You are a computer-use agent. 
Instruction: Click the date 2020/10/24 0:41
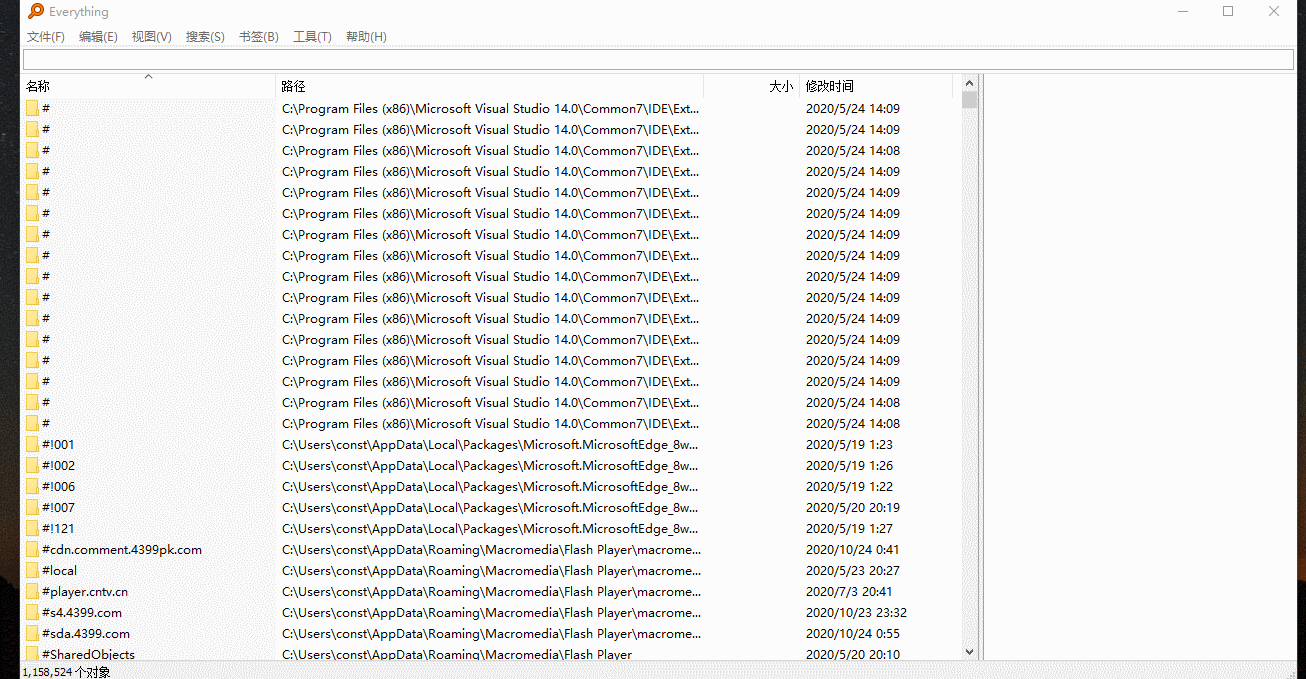[853, 550]
